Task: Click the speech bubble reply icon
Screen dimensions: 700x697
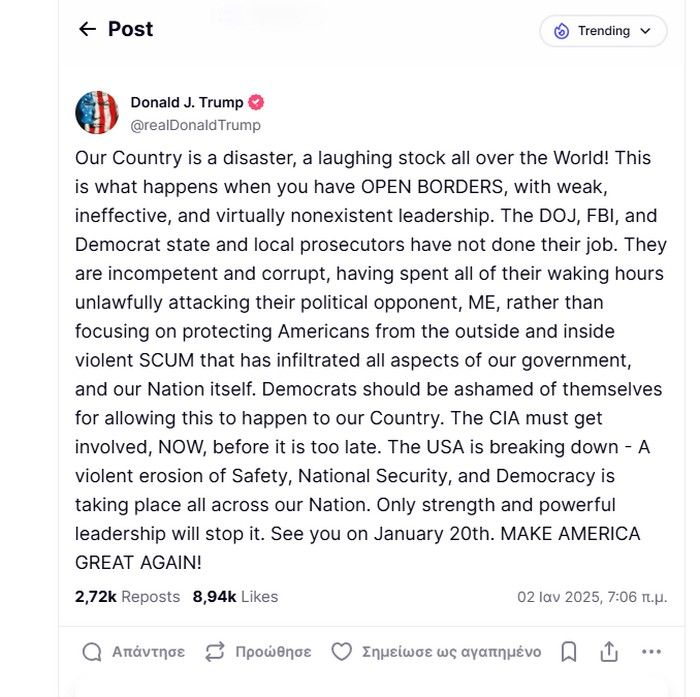Action: pos(92,652)
